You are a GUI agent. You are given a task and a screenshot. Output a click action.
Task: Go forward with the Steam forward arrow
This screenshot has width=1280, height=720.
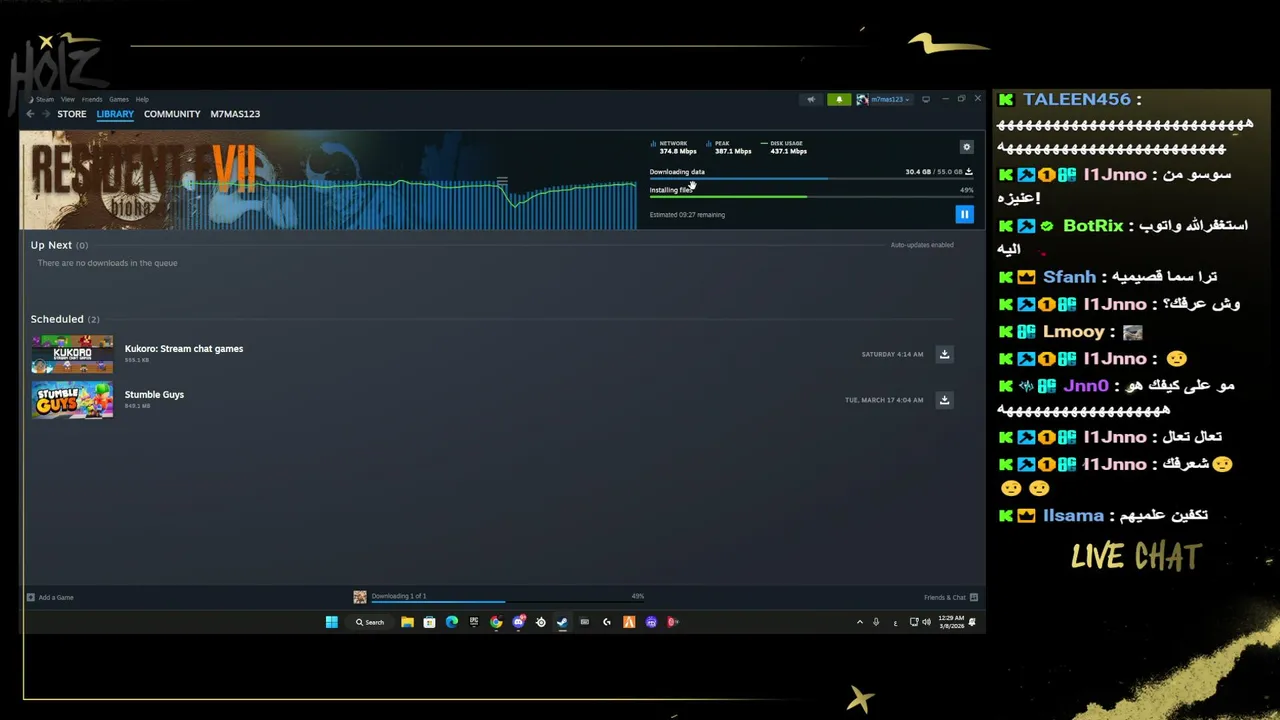[x=45, y=114]
